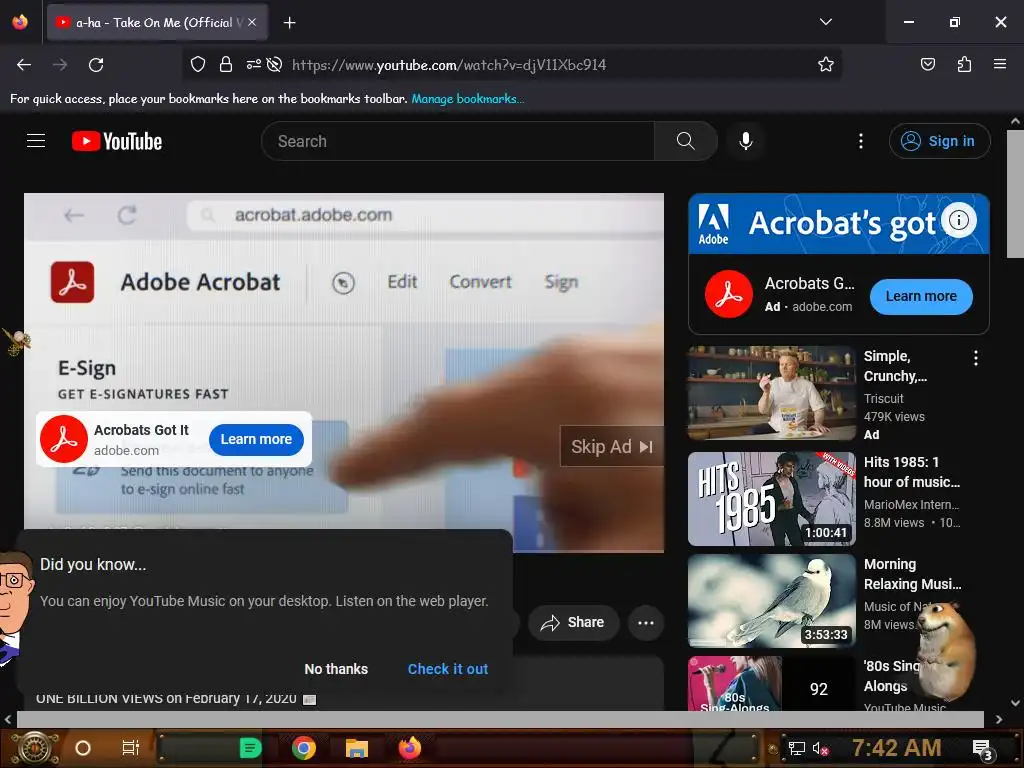Click the Manage bookmarks link
1024x768 pixels.
click(468, 99)
